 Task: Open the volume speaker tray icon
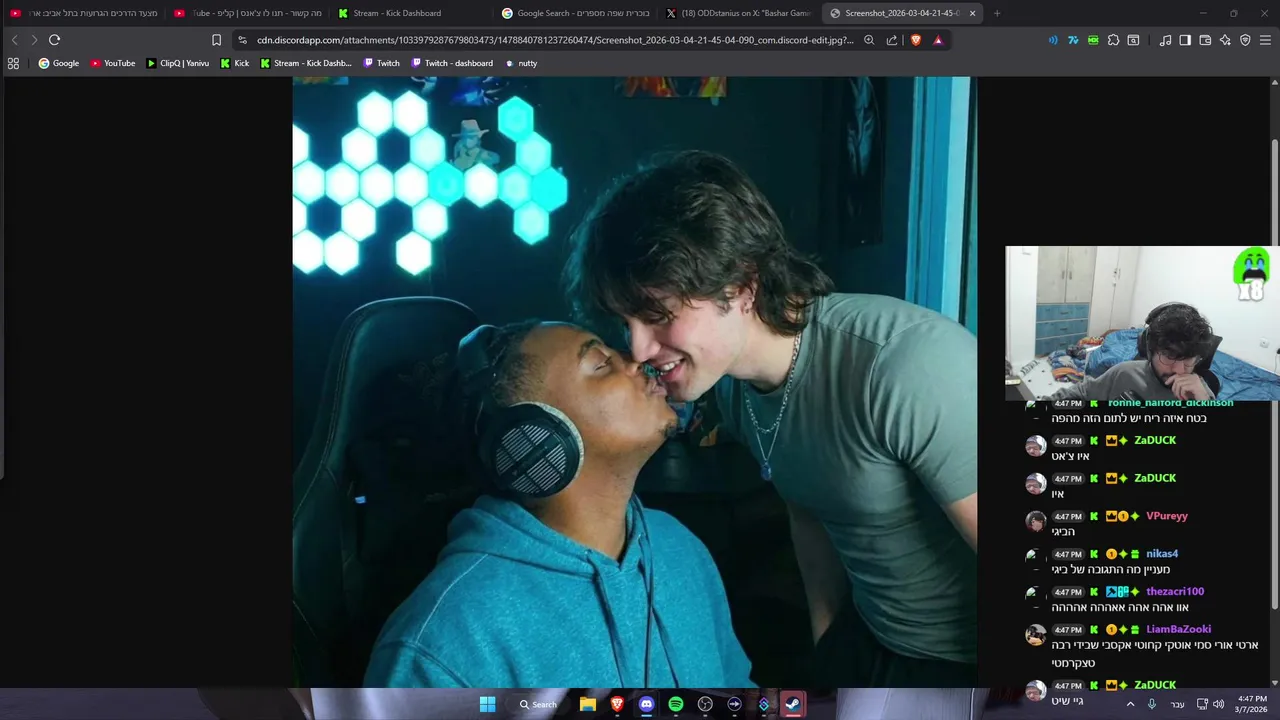[1218, 704]
